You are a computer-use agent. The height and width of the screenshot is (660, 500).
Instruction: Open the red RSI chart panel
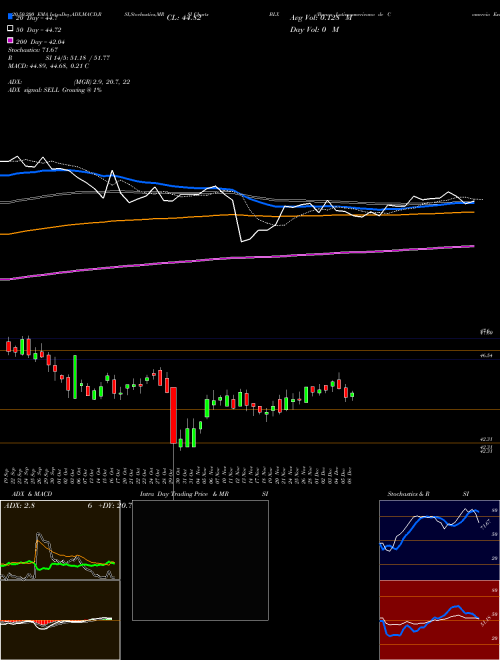coord(439,620)
